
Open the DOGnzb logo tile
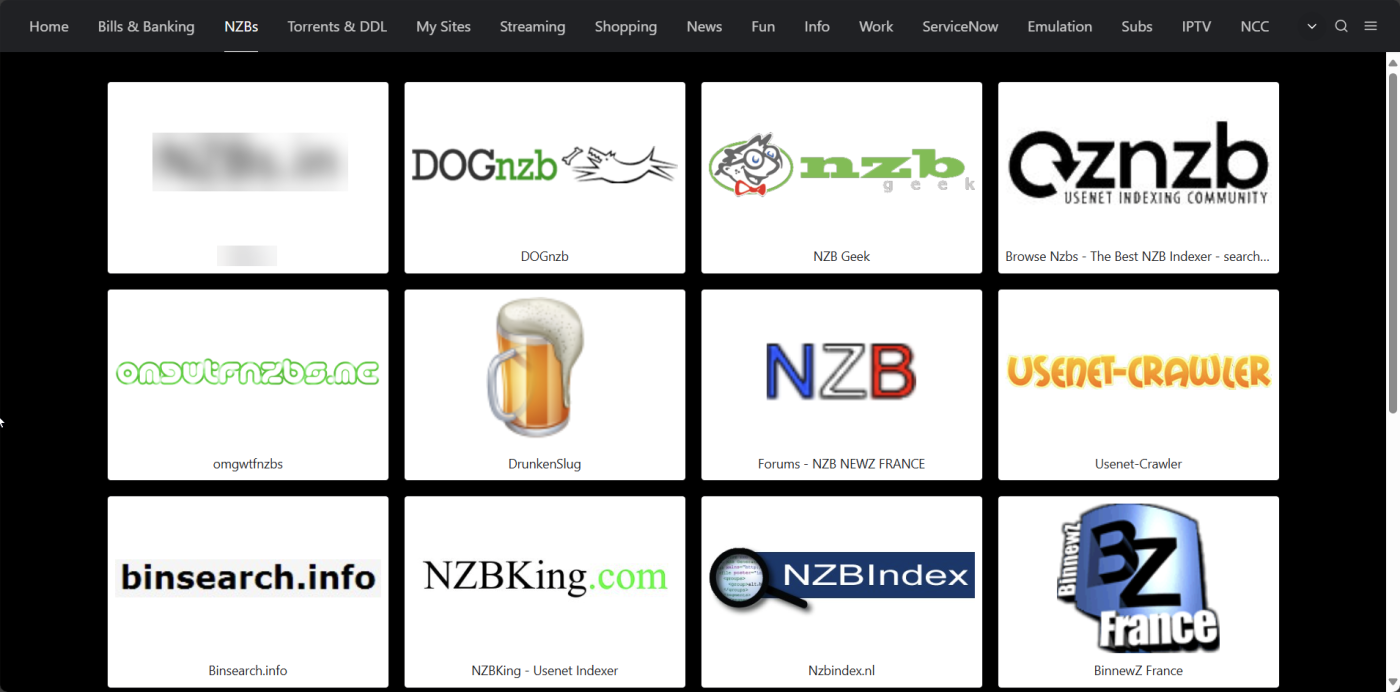(545, 164)
